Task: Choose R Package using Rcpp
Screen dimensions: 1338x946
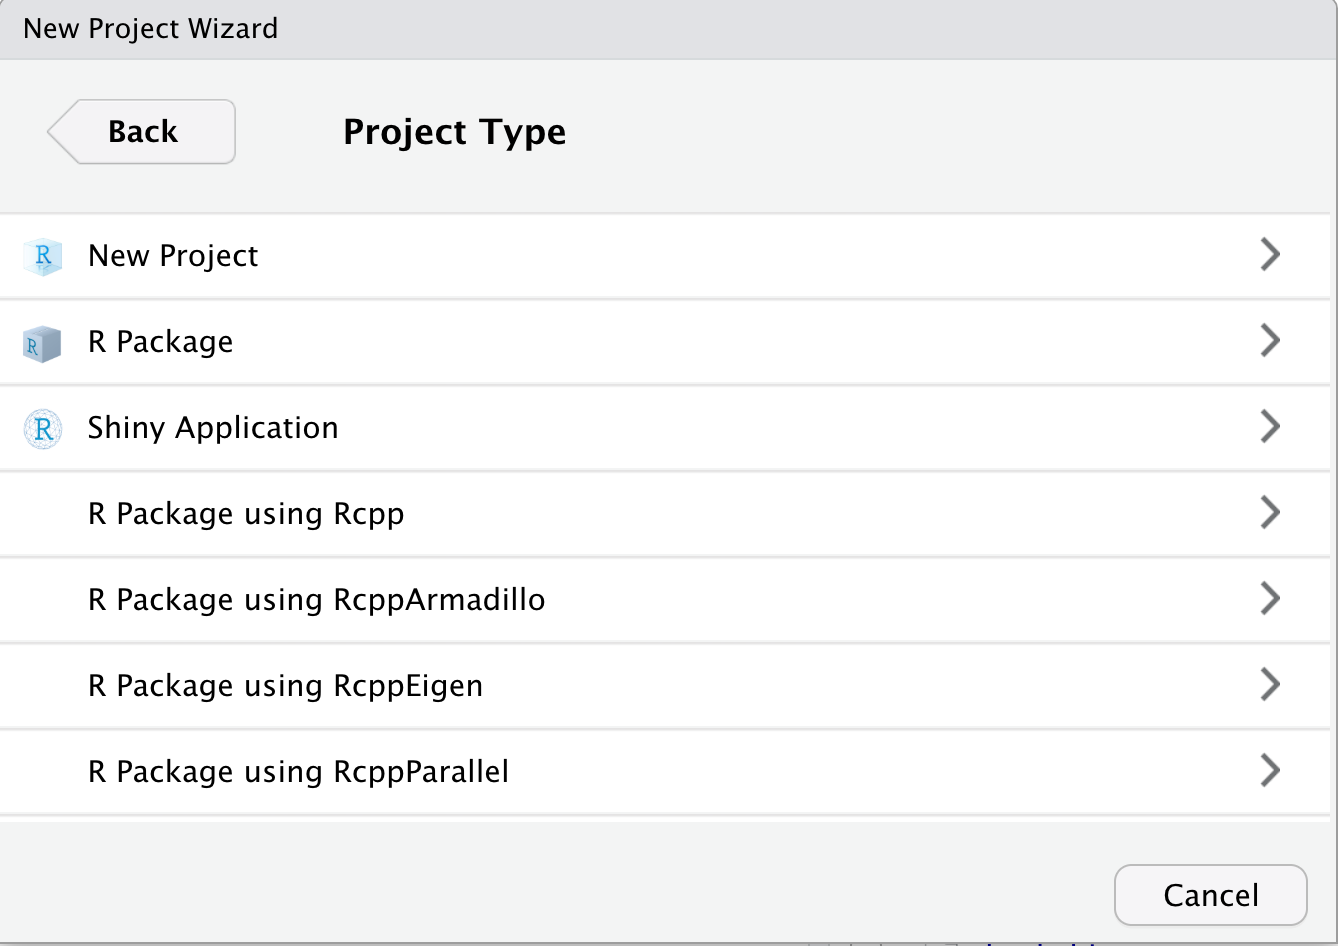Action: pos(665,514)
